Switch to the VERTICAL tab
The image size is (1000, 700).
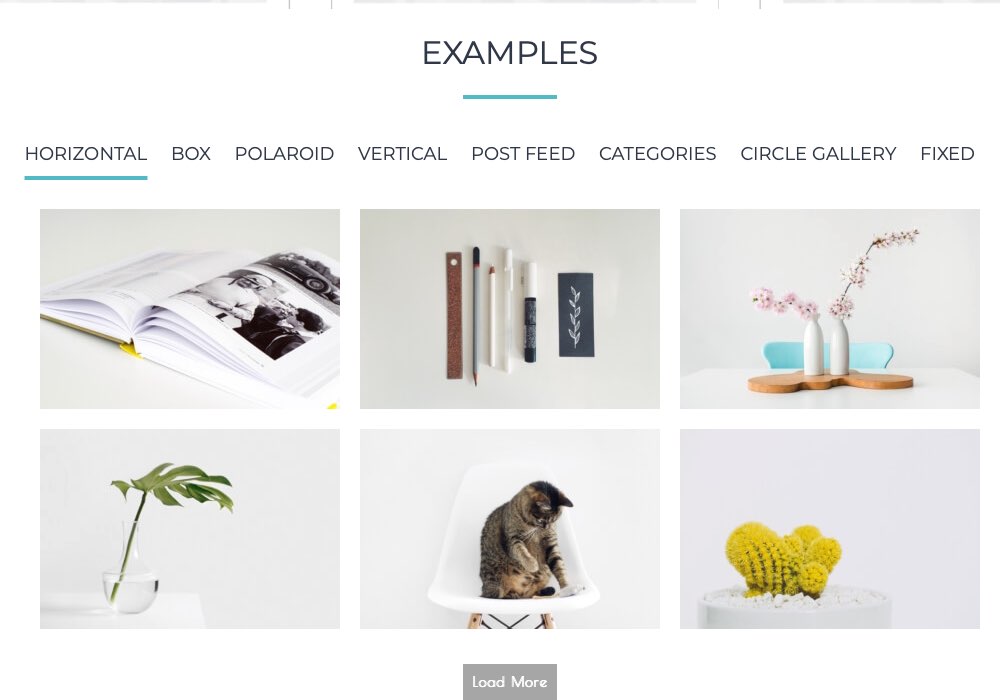(x=402, y=154)
